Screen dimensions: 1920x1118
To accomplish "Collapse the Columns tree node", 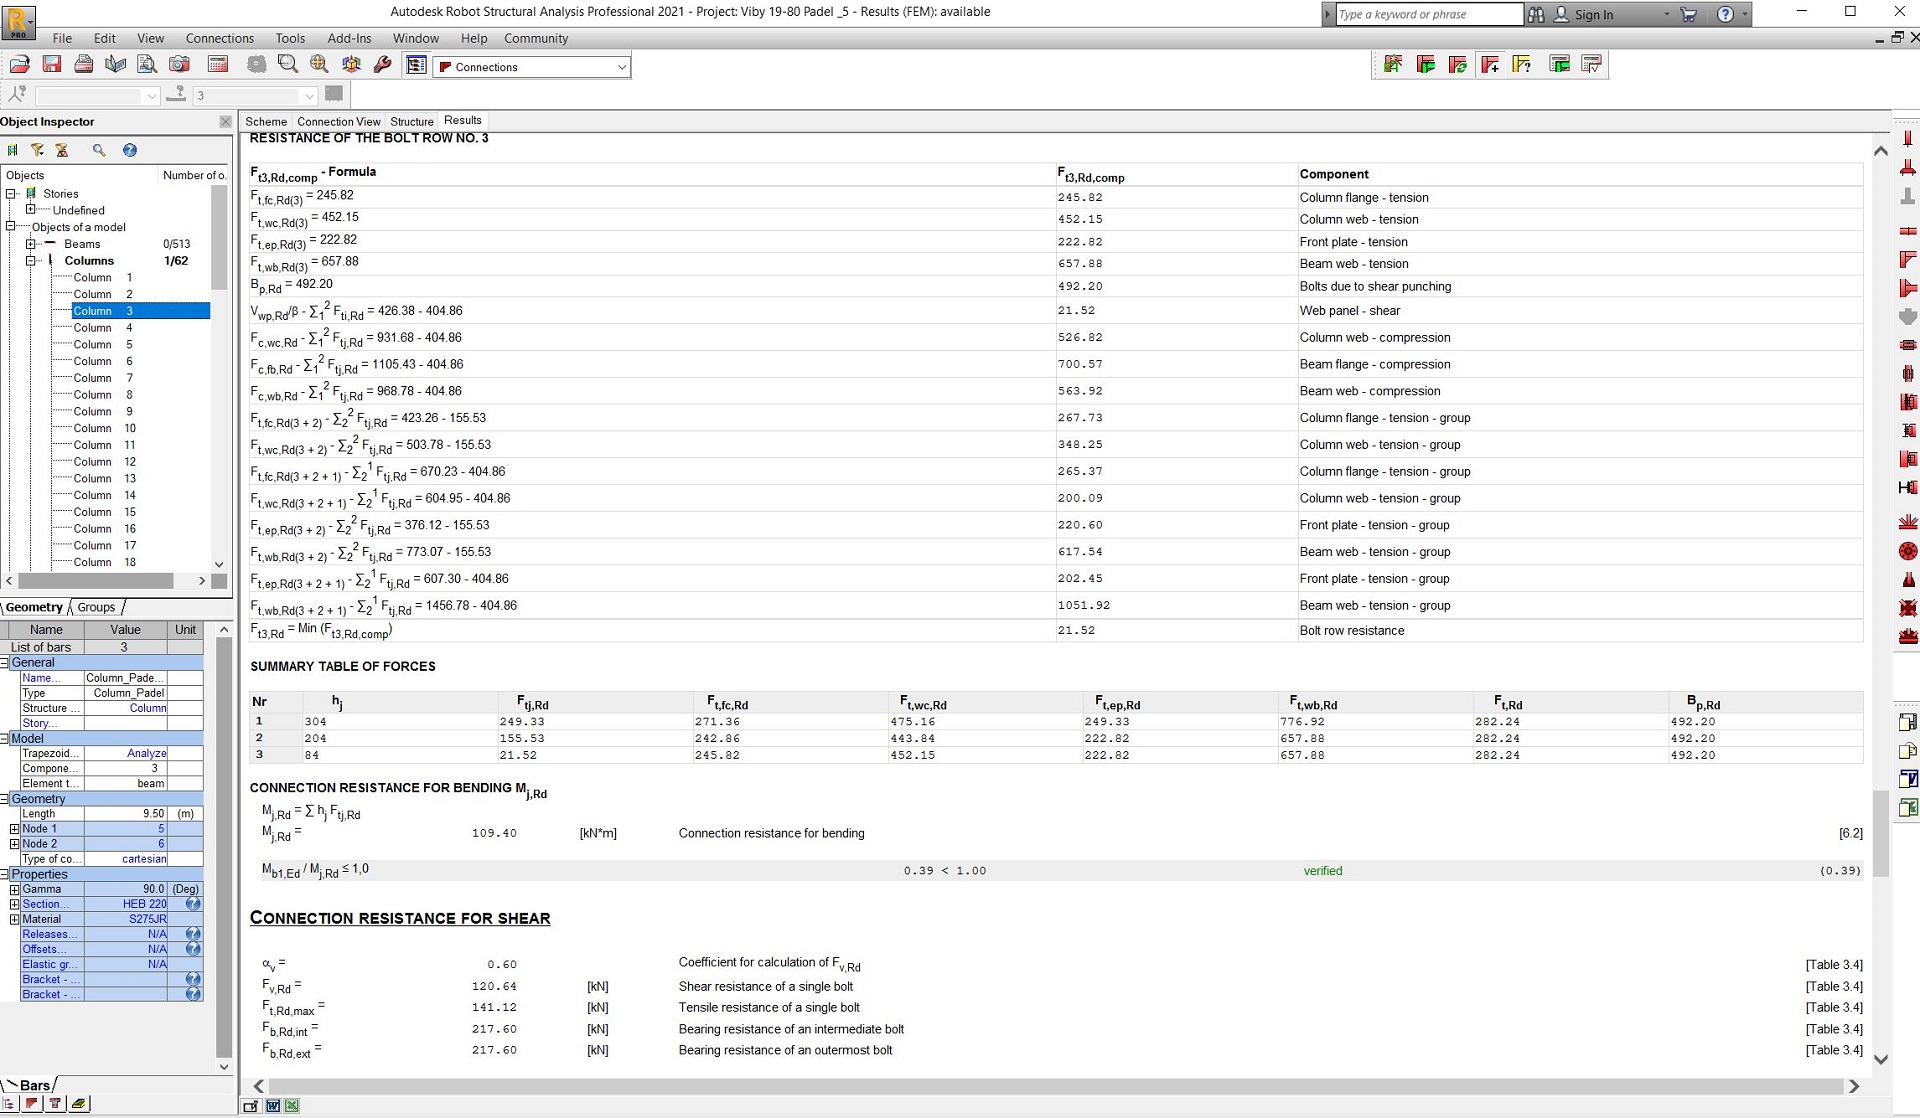I will [x=31, y=261].
